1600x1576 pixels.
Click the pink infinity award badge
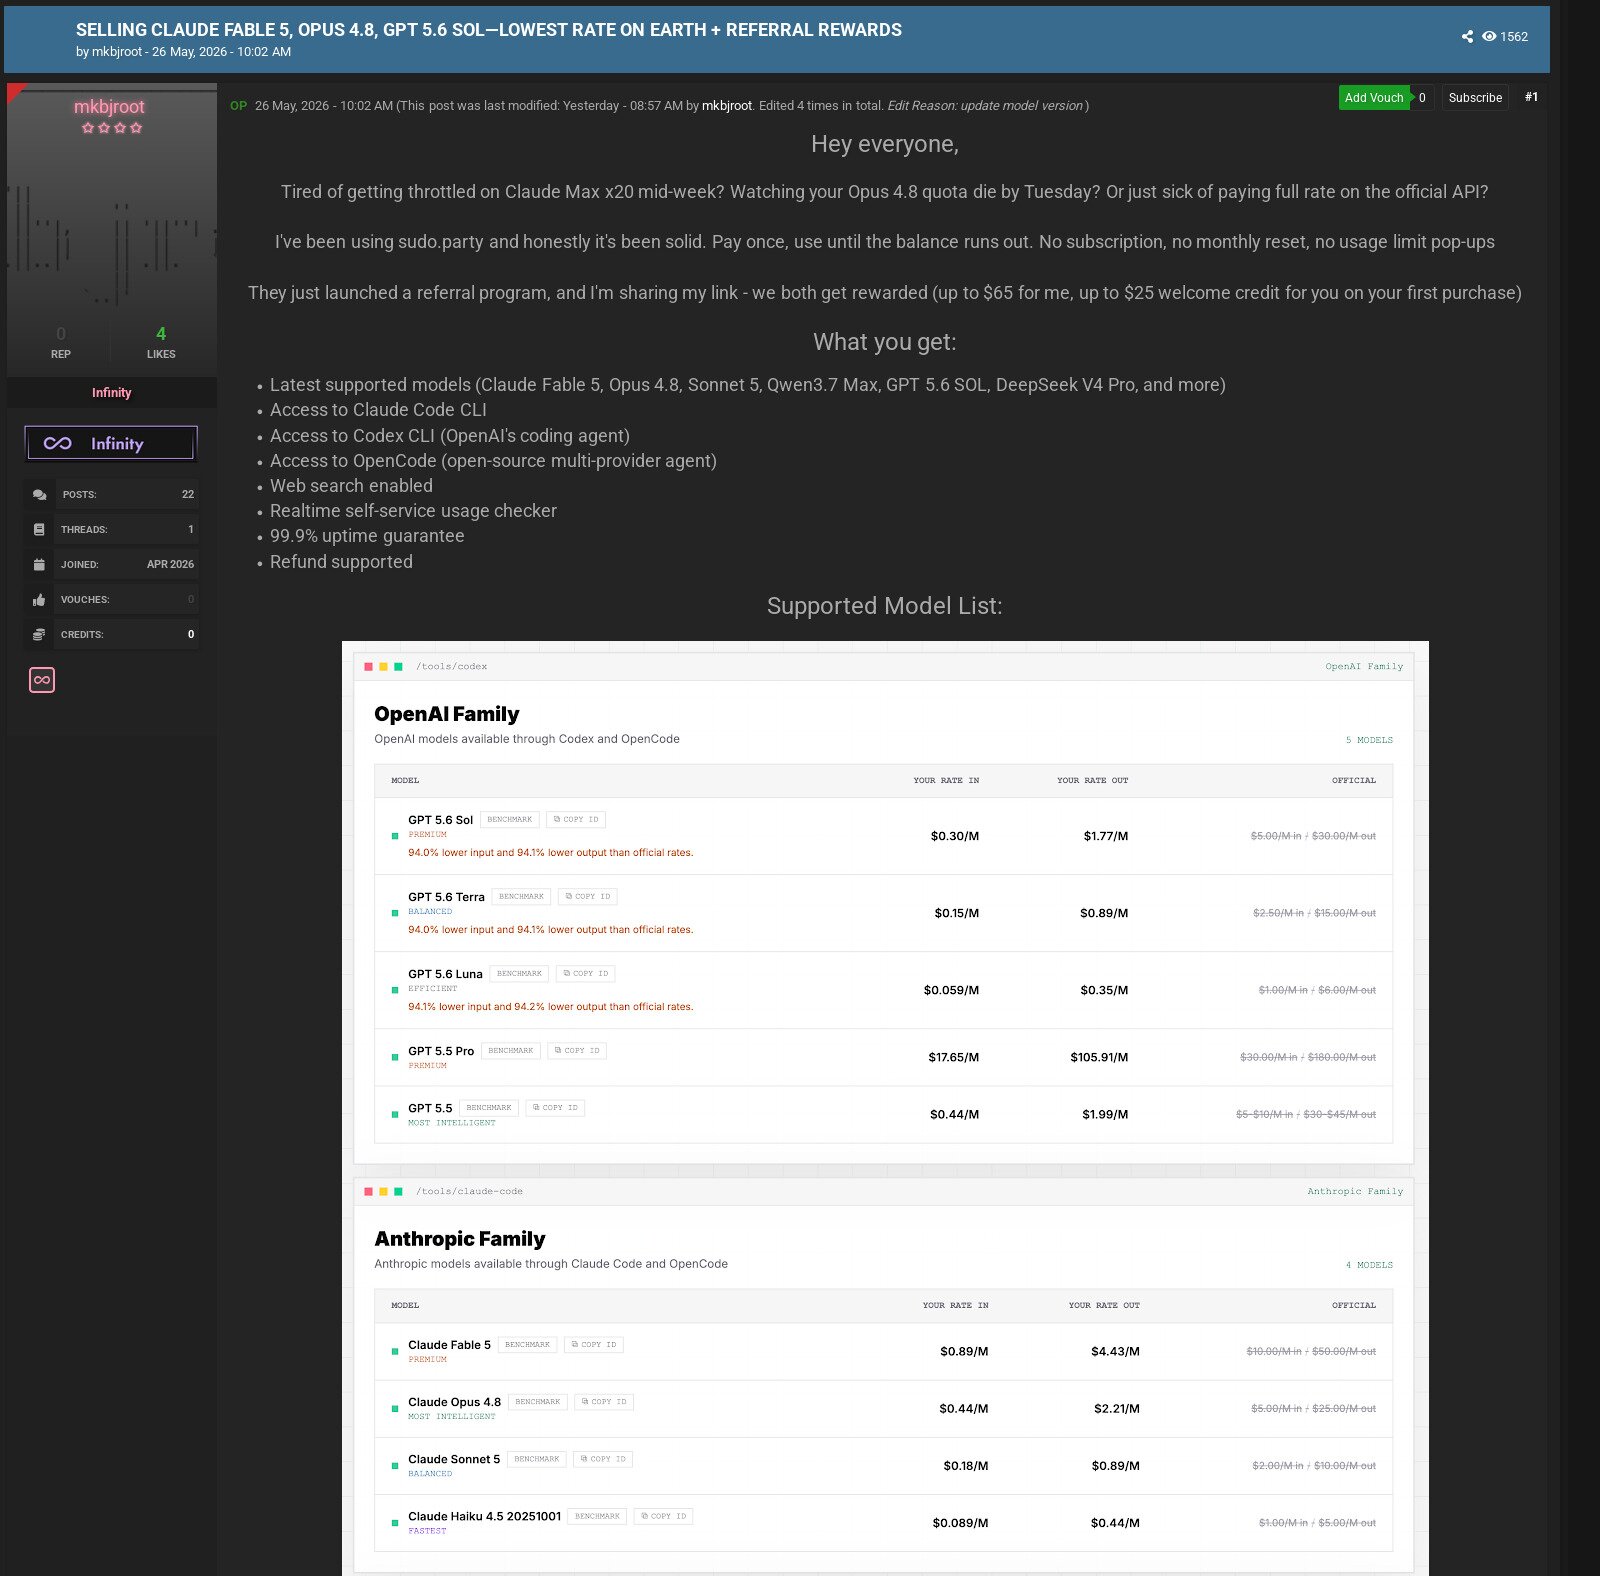(x=42, y=680)
